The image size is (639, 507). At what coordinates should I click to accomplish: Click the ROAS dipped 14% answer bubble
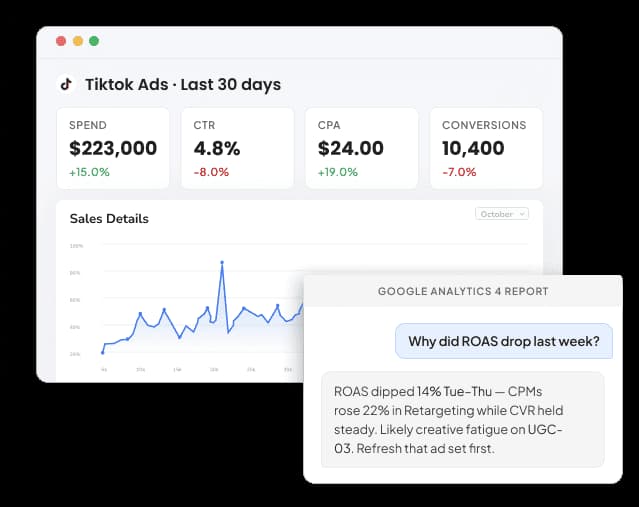pos(463,420)
